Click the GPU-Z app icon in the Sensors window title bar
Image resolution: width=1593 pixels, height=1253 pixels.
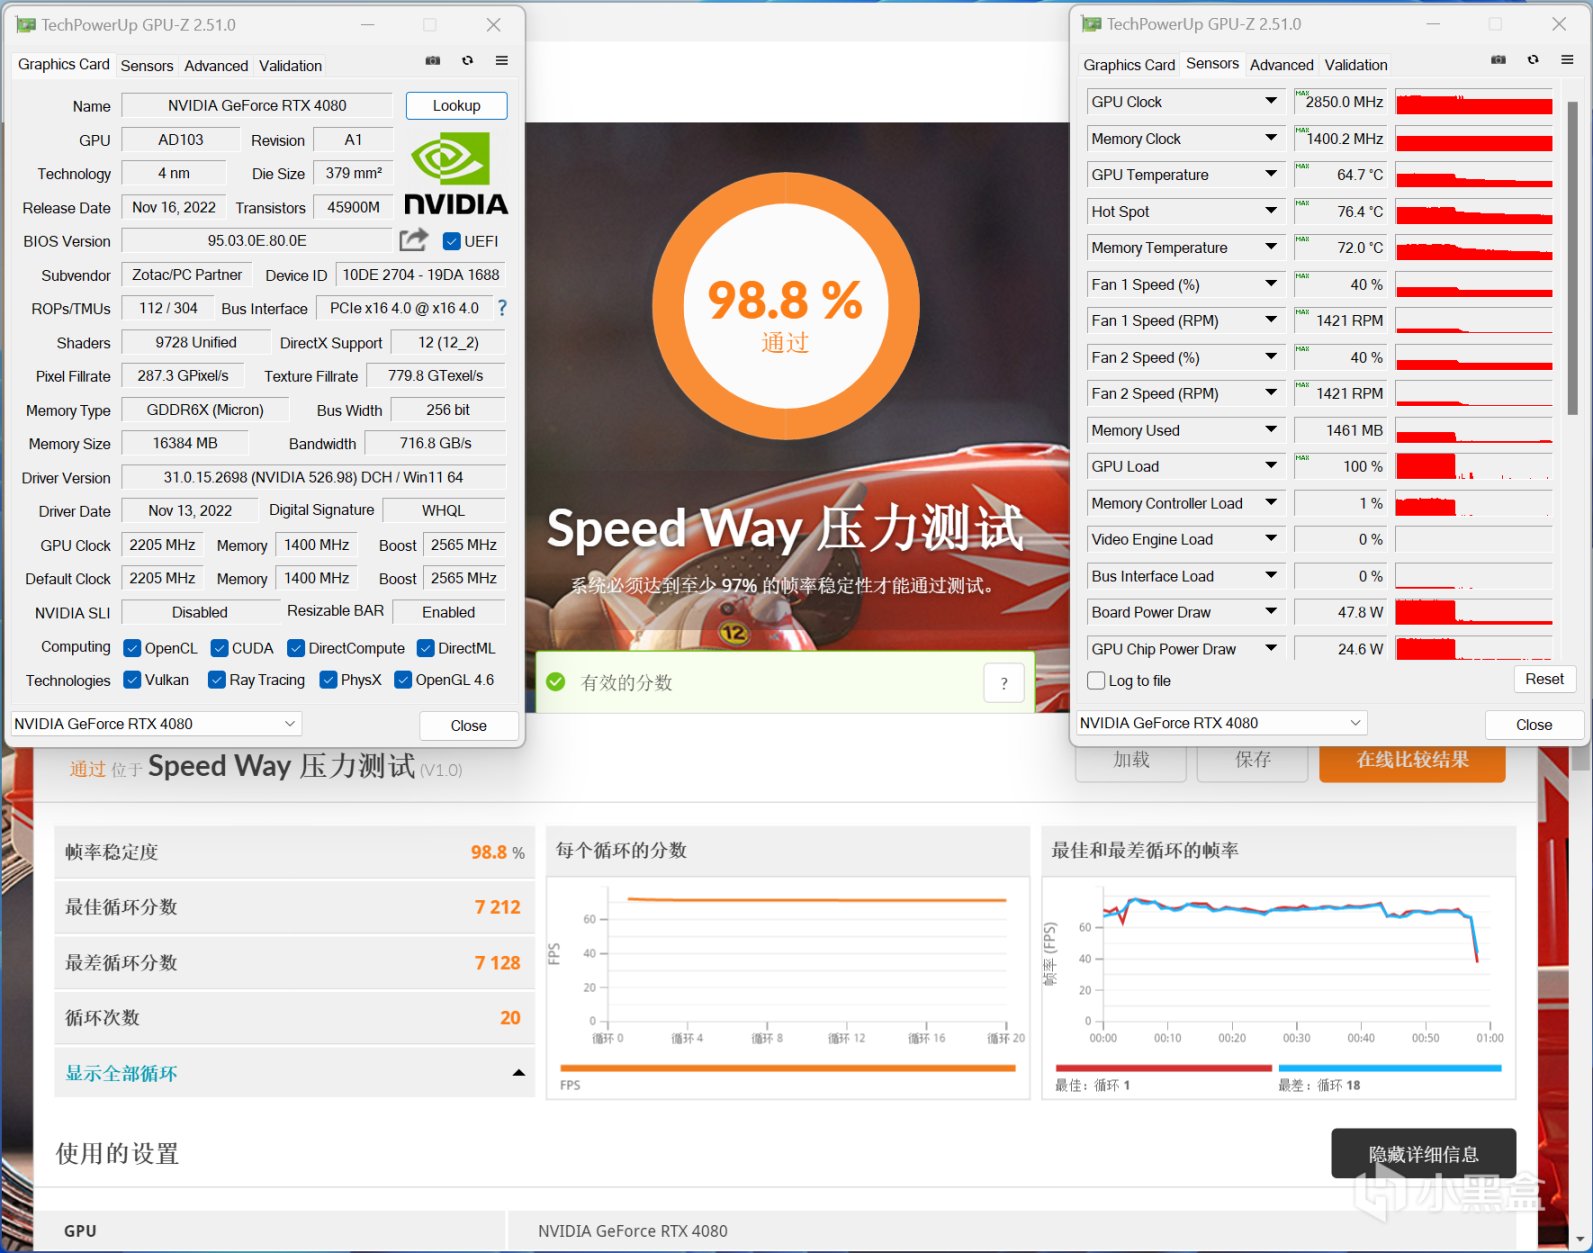tap(1092, 24)
